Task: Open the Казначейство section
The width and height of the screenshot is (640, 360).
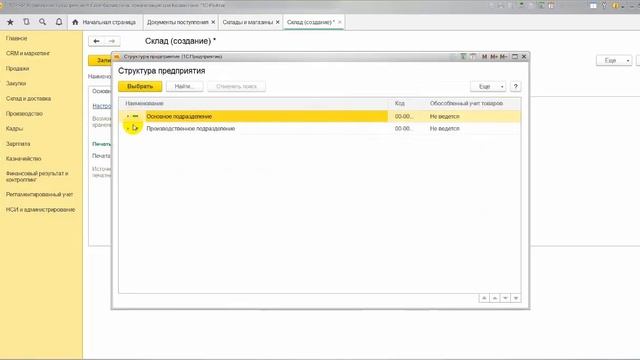Action: 23,158
